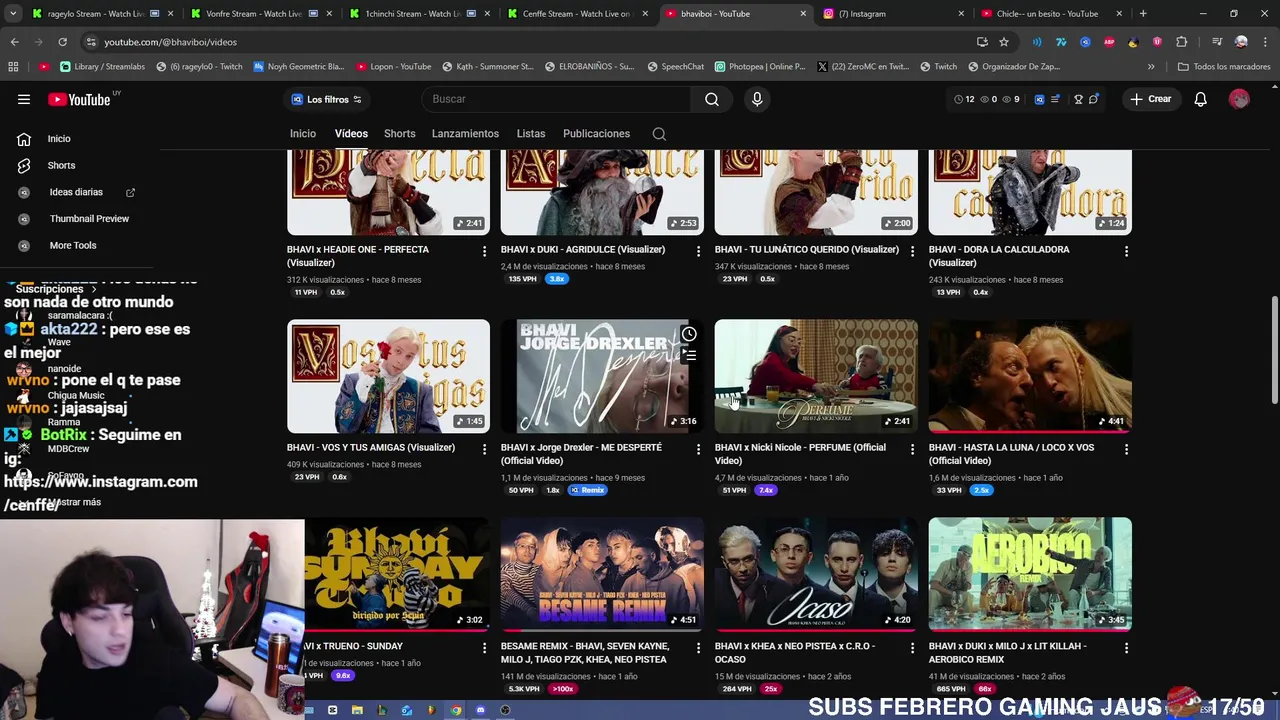This screenshot has width=1280, height=720.
Task: Add ME DESPERTÉ to queue icon
Action: tap(689, 356)
